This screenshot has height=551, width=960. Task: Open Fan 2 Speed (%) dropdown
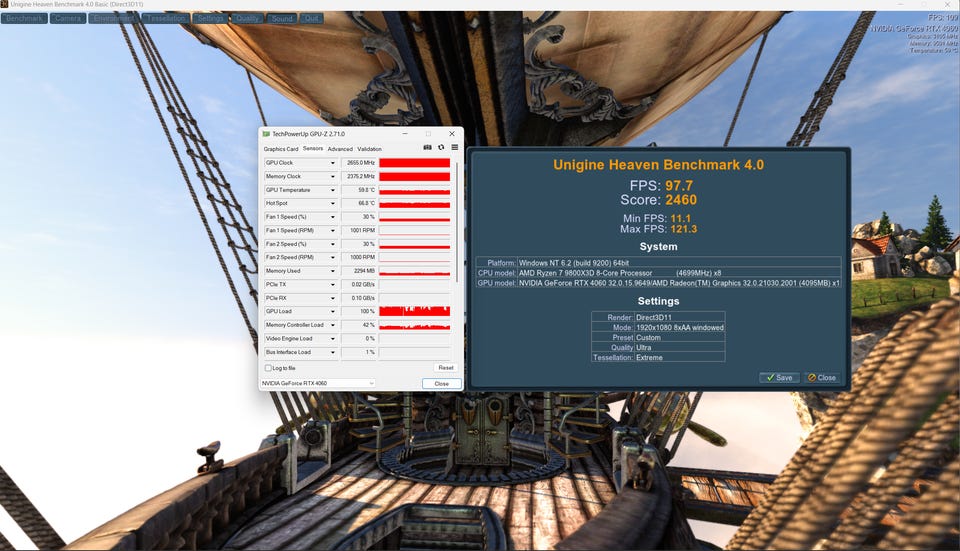(x=332, y=244)
